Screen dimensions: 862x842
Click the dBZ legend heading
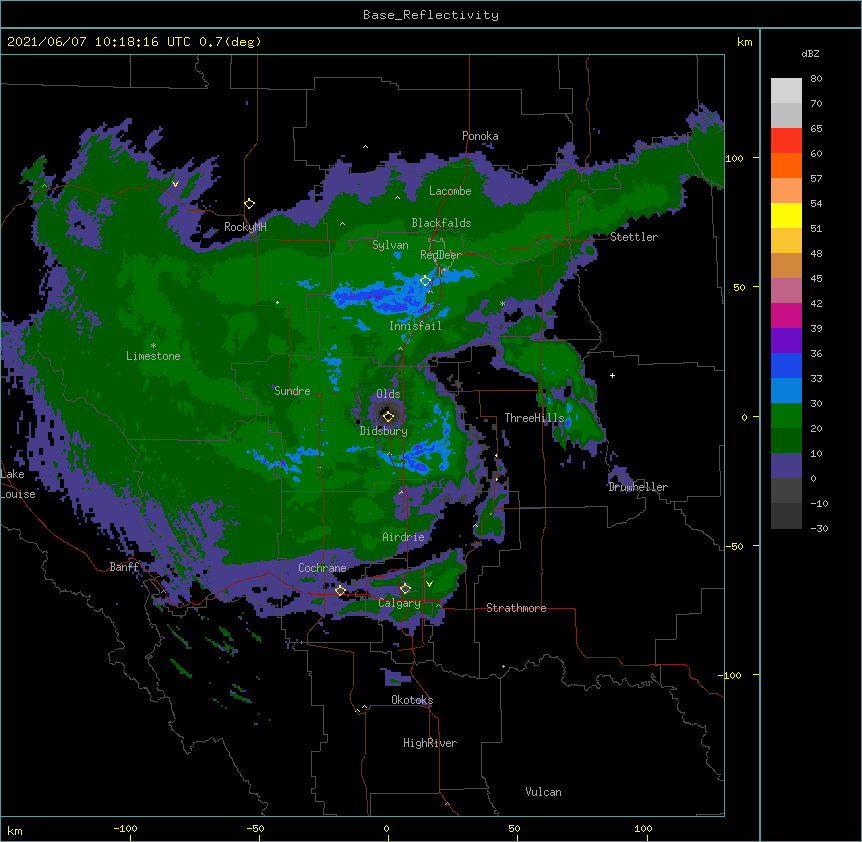(x=810, y=54)
